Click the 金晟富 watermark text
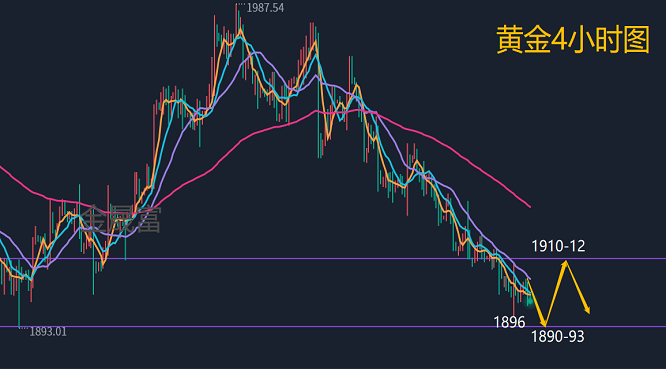666x369 pixels. tap(122, 219)
